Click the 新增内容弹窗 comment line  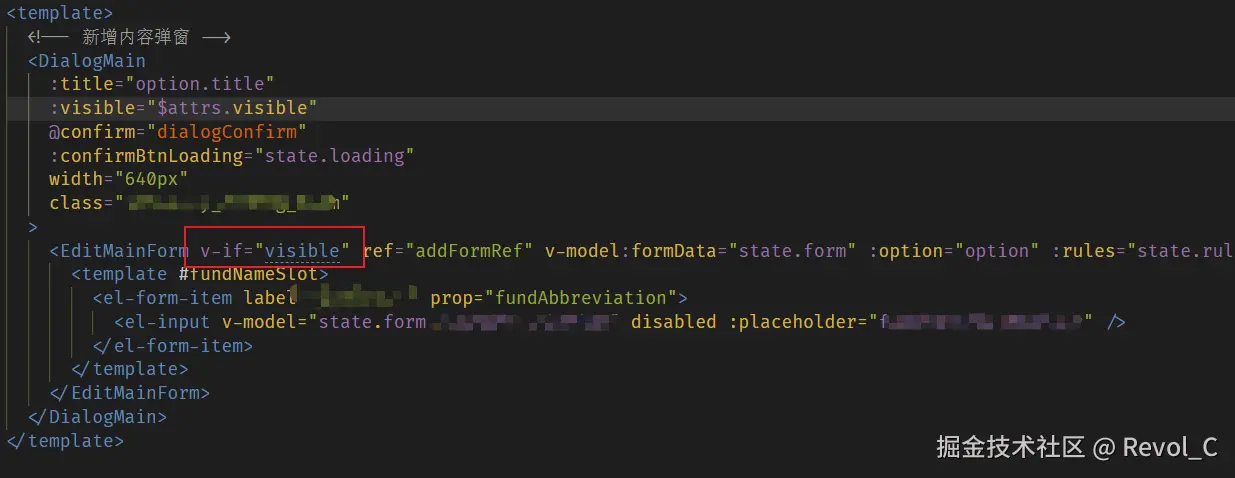tap(130, 37)
